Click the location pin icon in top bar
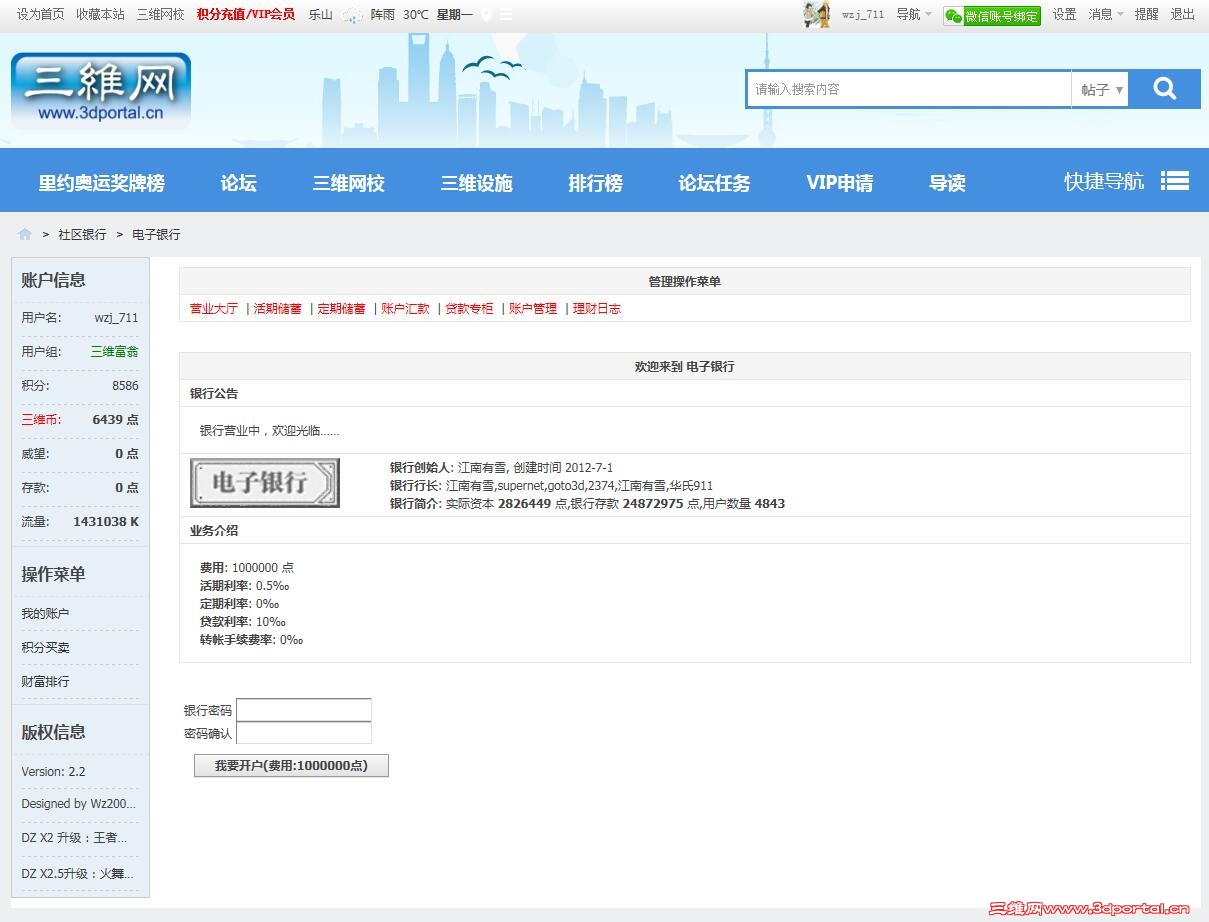1209x922 pixels. pyautogui.click(x=486, y=15)
